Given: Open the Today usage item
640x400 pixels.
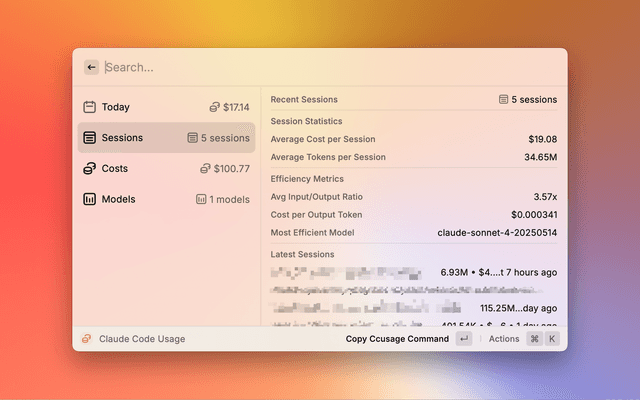Looking at the screenshot, I should pos(166,107).
